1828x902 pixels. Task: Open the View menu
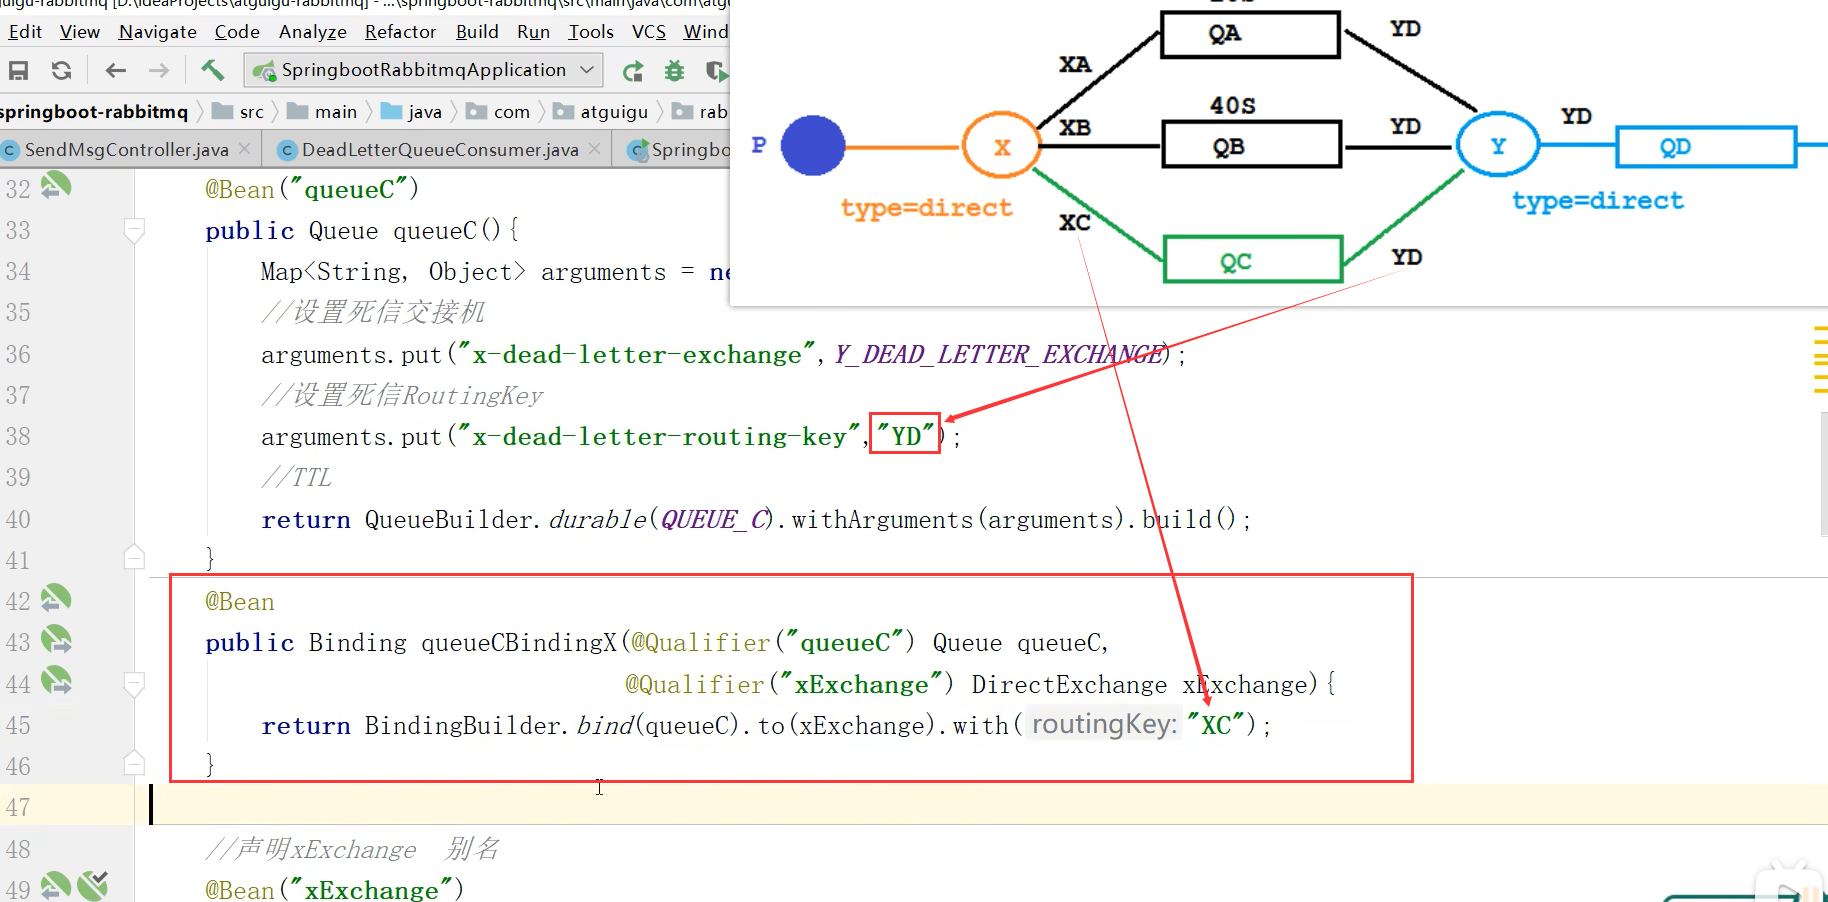pos(80,32)
